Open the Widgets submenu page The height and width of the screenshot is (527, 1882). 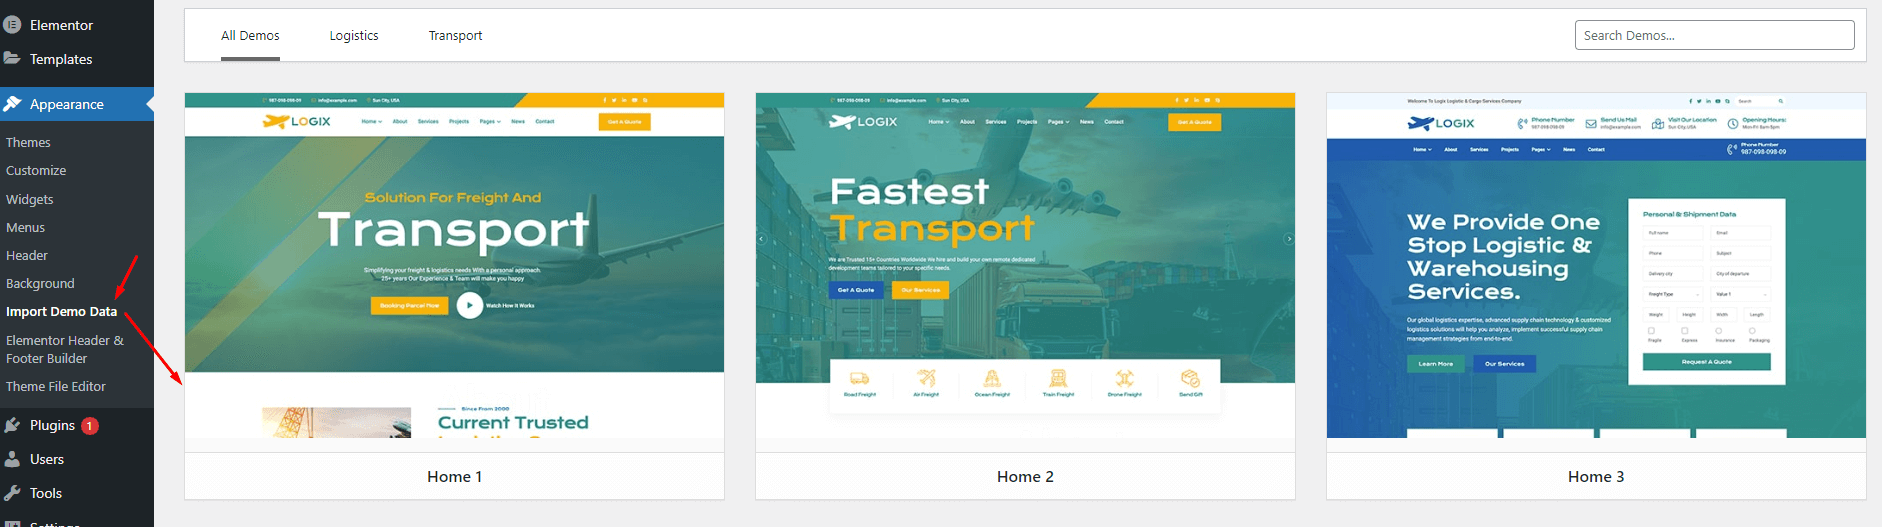pyautogui.click(x=30, y=199)
